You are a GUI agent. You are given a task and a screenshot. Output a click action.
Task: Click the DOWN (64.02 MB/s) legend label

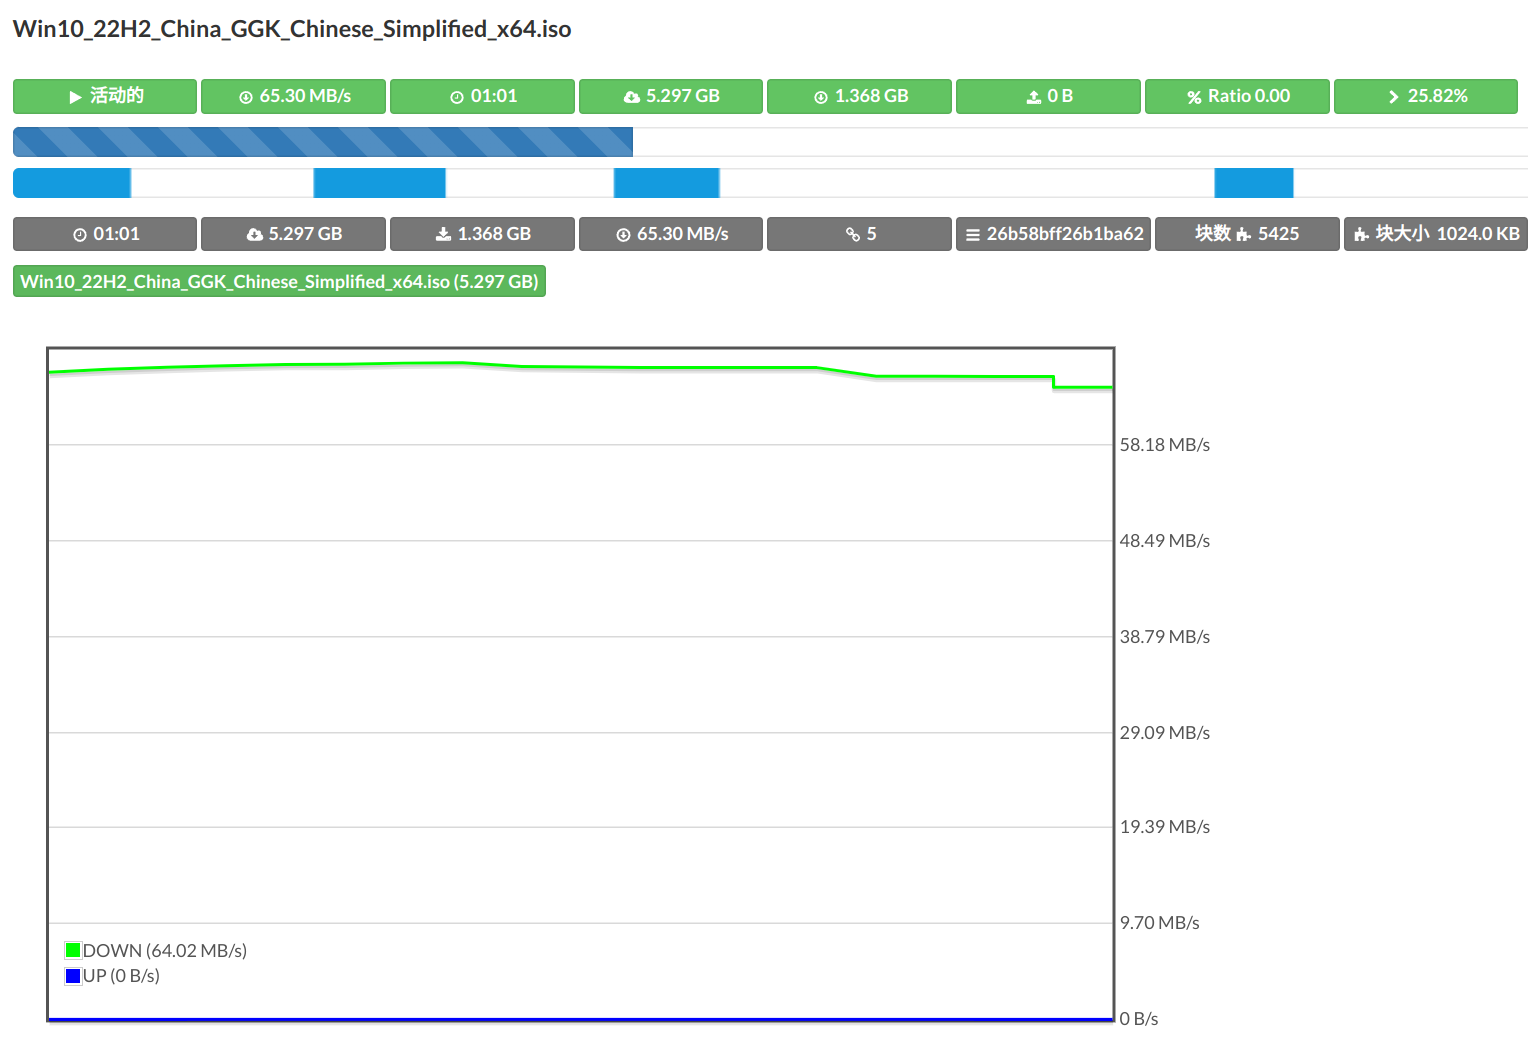(165, 950)
